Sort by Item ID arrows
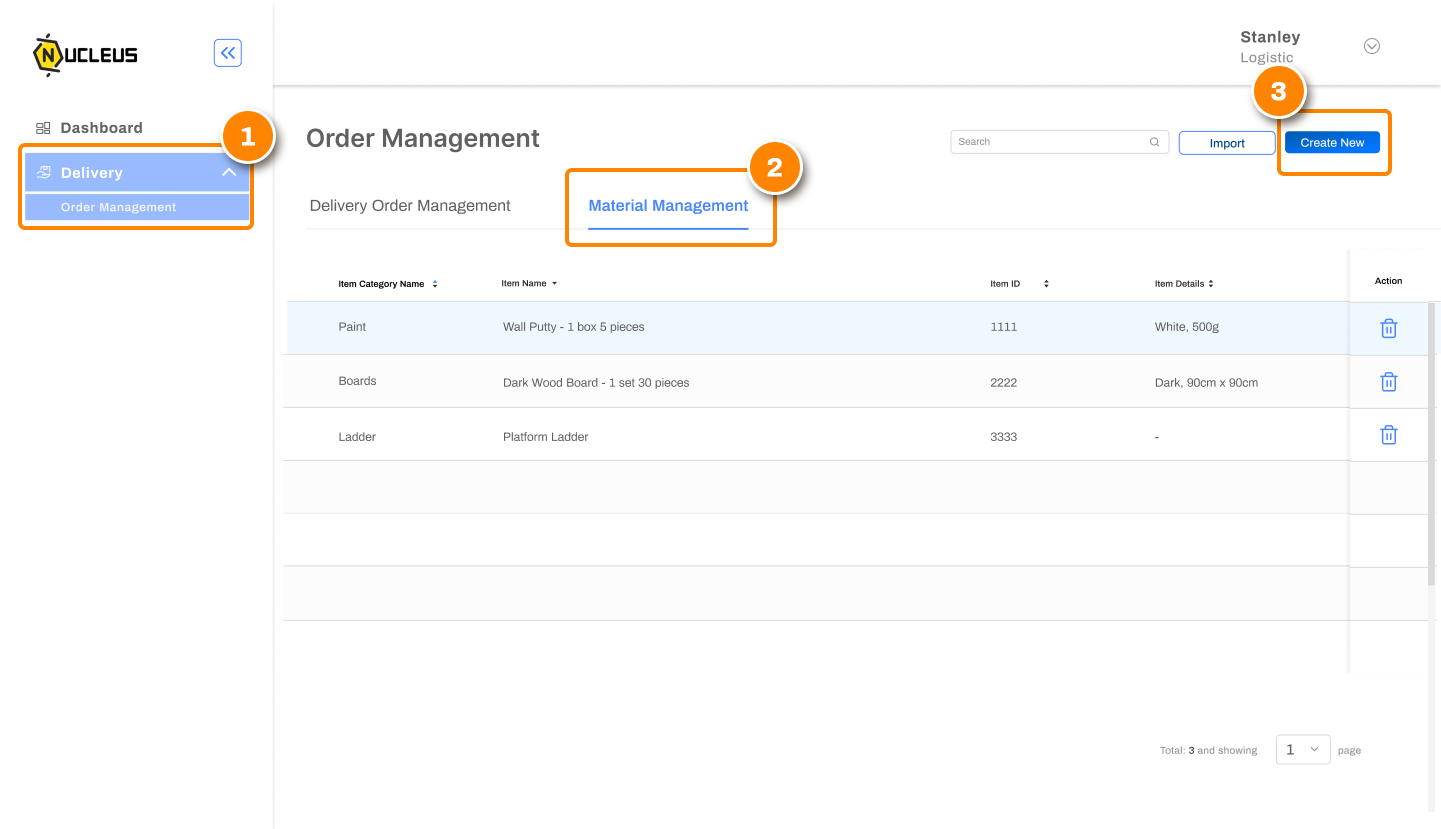Image resolution: width=1441 pixels, height=829 pixels. 1046,284
